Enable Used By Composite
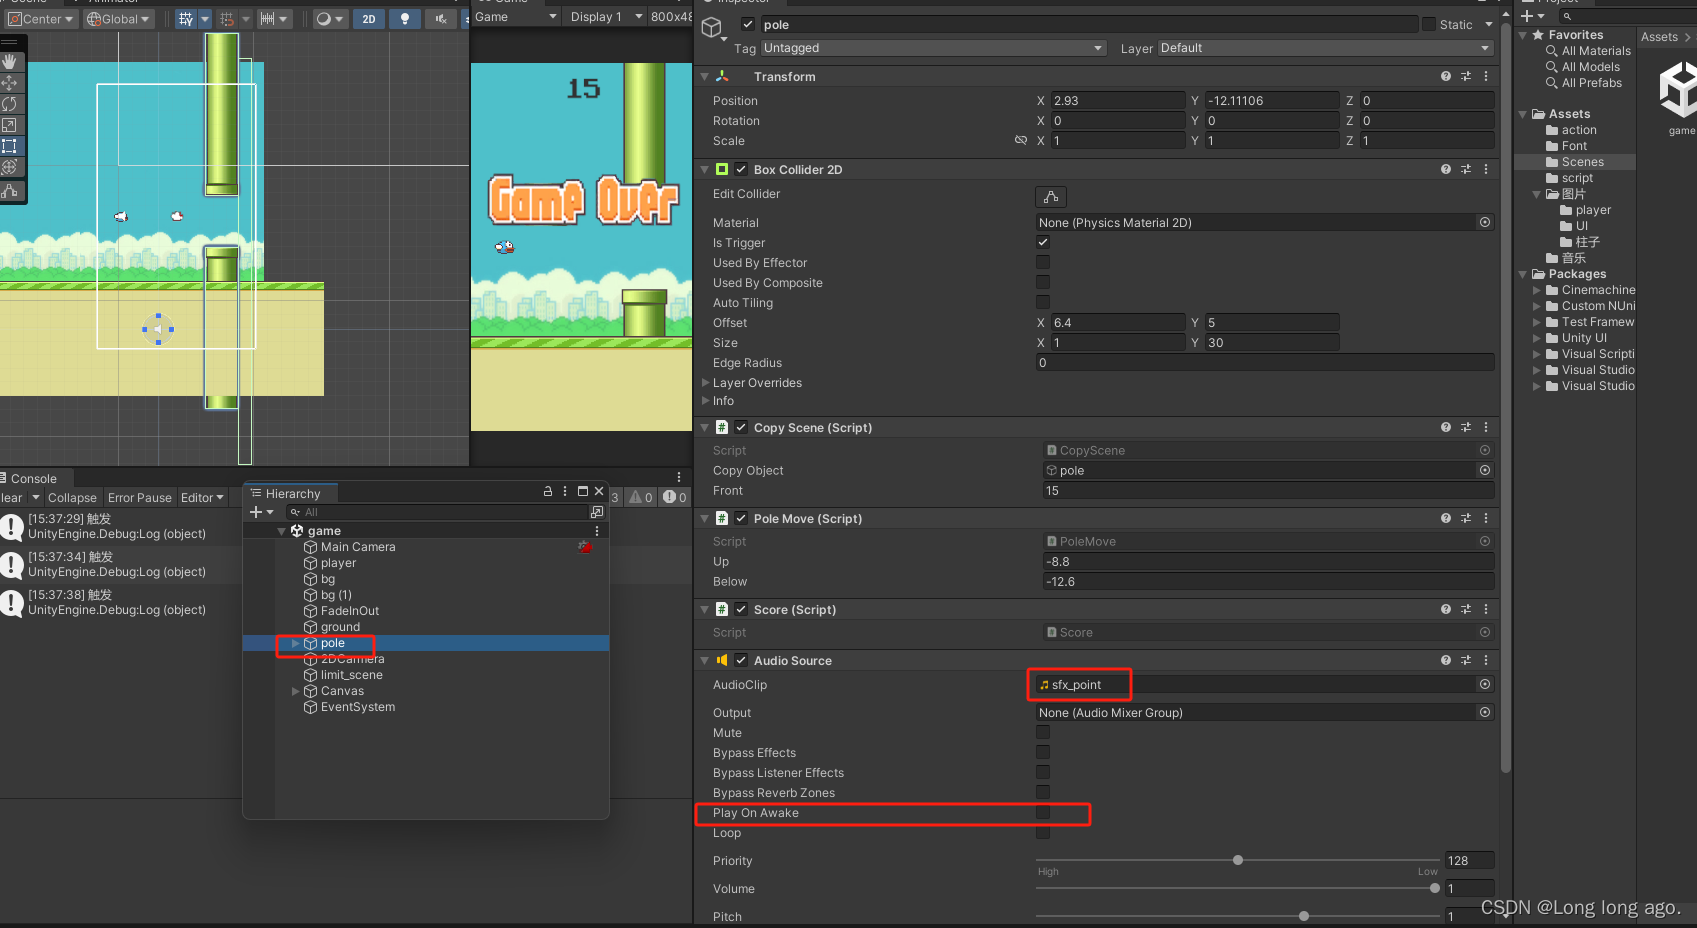Viewport: 1697px width, 928px height. pyautogui.click(x=1043, y=282)
